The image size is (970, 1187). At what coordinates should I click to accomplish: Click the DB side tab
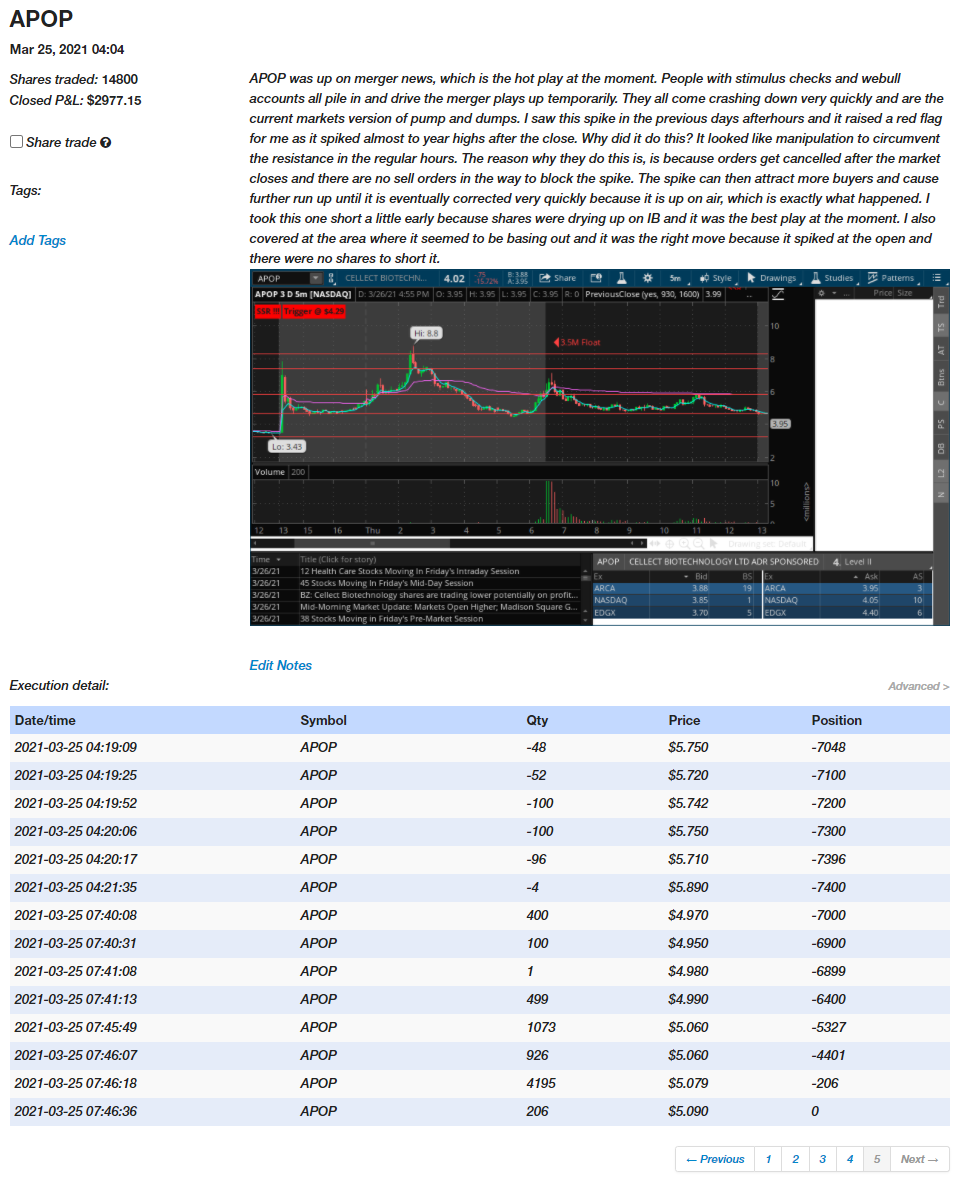coord(941,449)
